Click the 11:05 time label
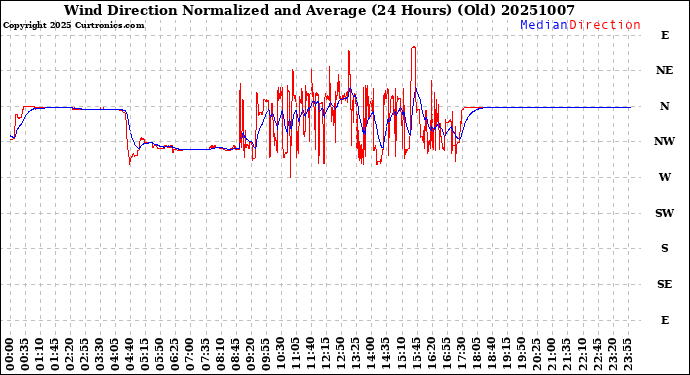The image size is (690, 375). coord(295,354)
